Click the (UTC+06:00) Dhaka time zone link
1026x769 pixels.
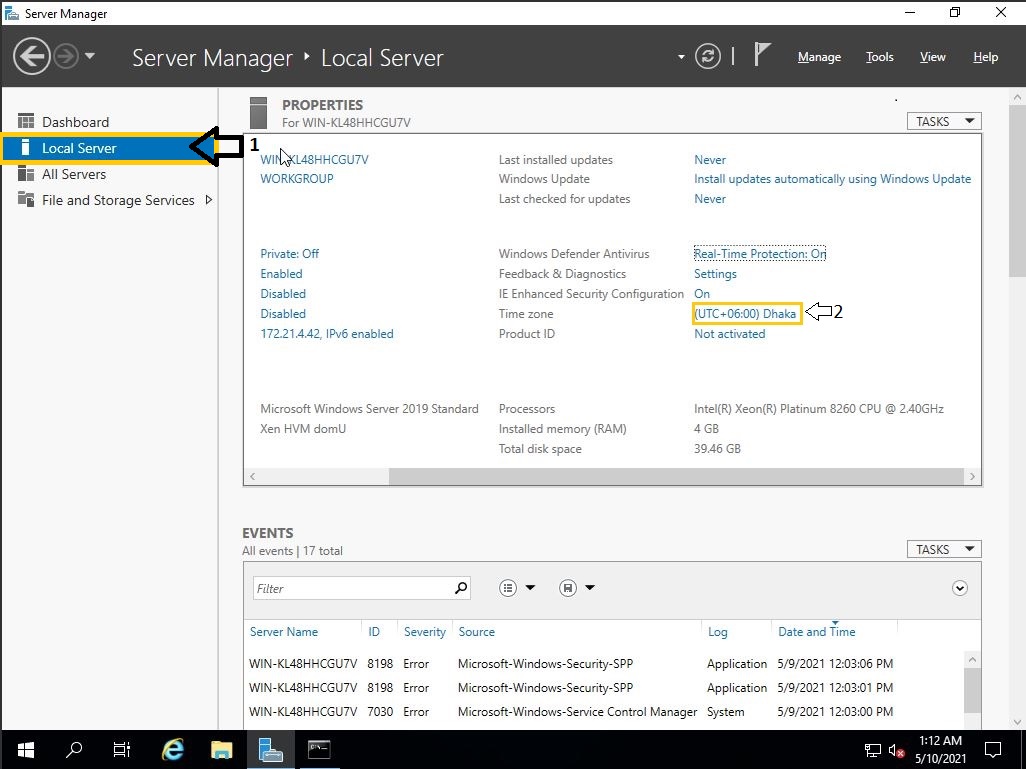[x=745, y=314]
